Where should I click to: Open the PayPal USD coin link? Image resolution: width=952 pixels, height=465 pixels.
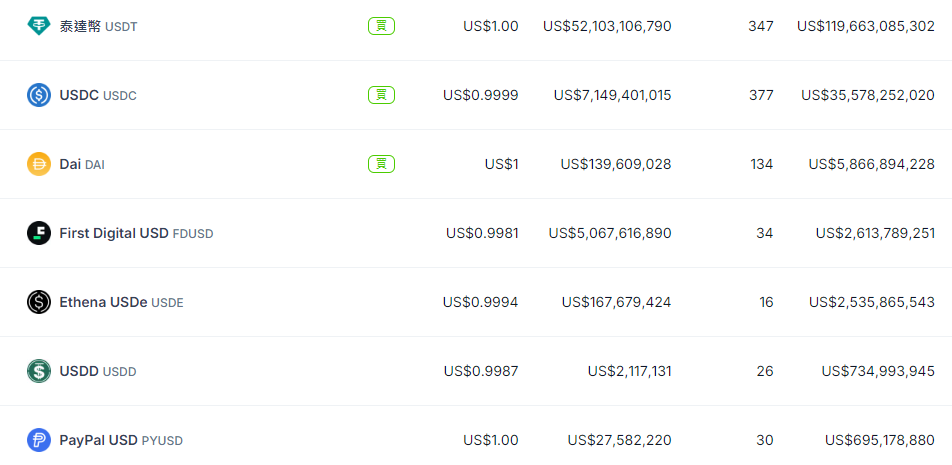pos(98,440)
